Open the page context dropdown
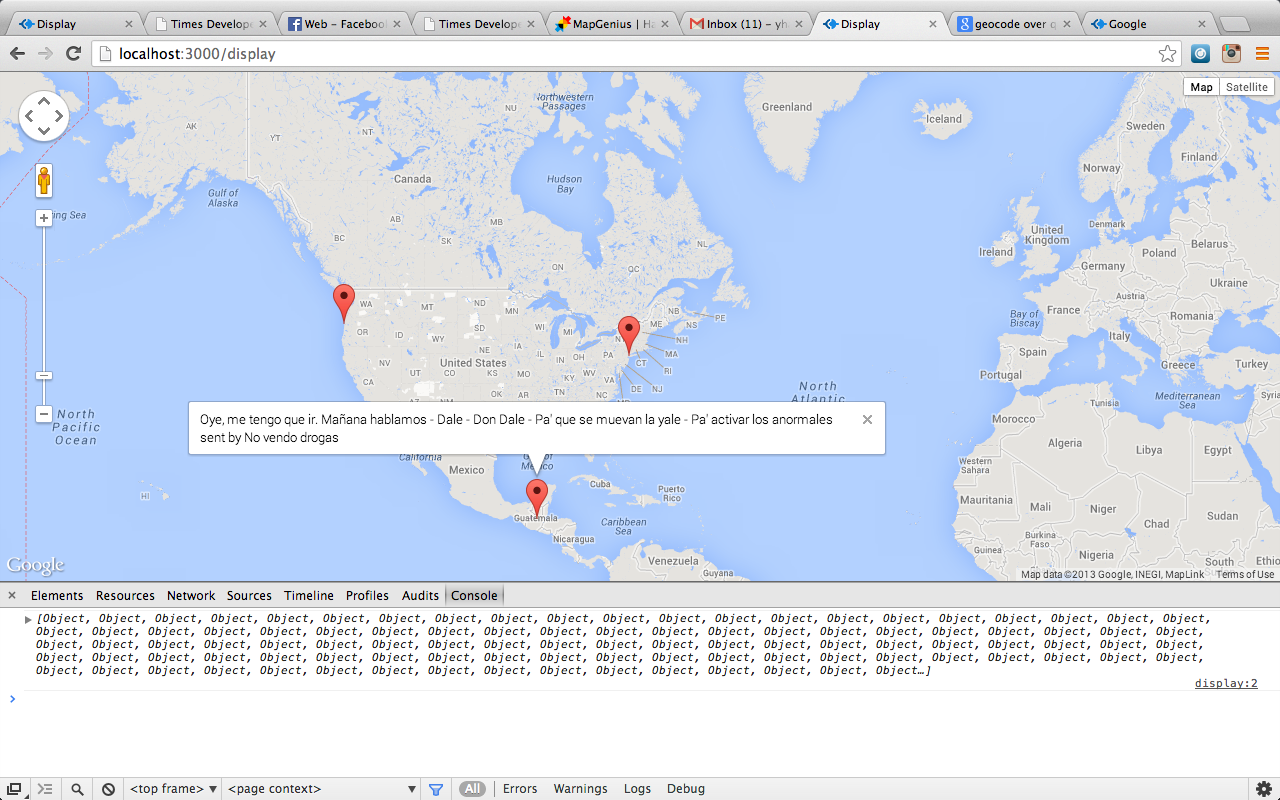 322,789
